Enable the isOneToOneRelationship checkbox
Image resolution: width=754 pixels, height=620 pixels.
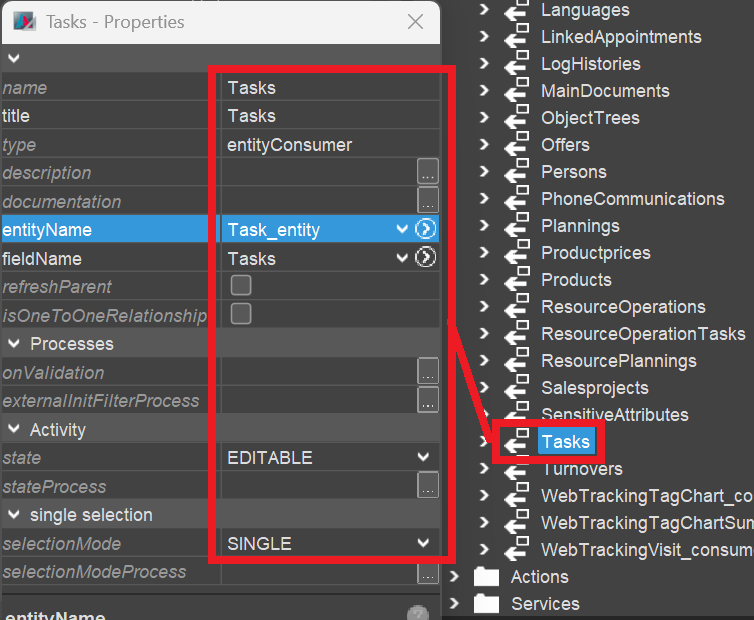(241, 314)
